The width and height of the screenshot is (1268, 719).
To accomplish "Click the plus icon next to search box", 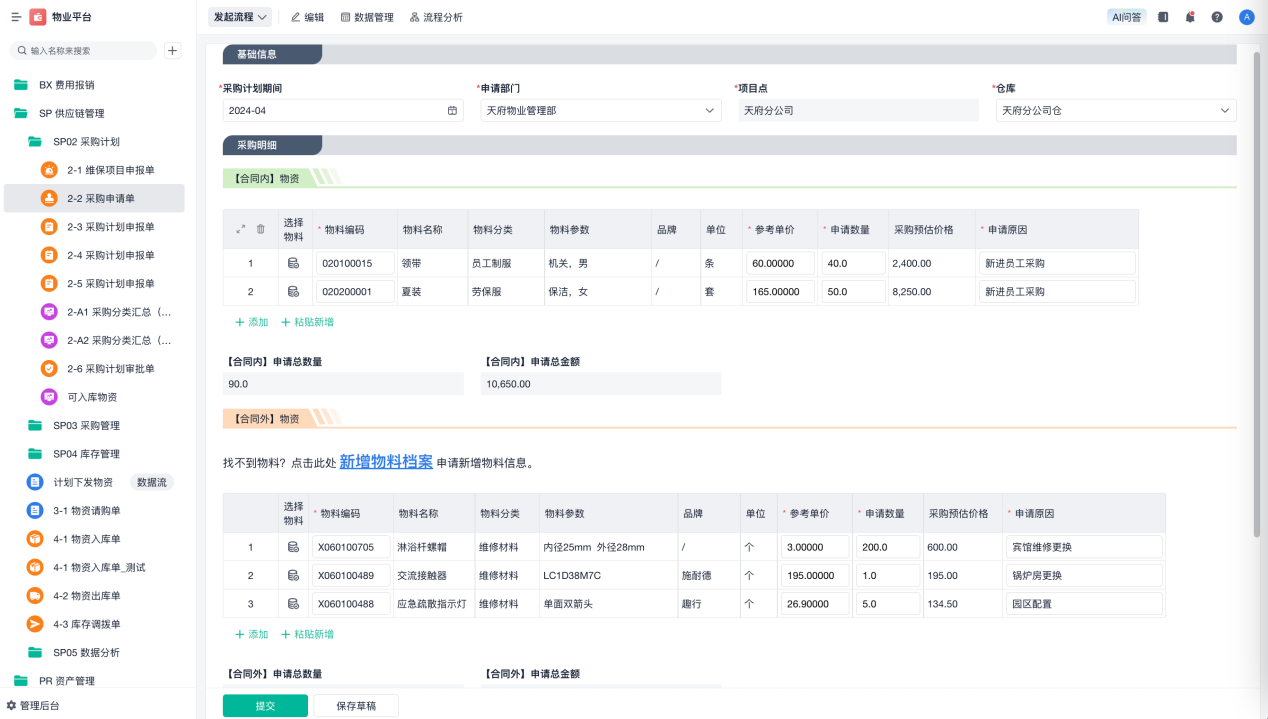I will point(172,50).
